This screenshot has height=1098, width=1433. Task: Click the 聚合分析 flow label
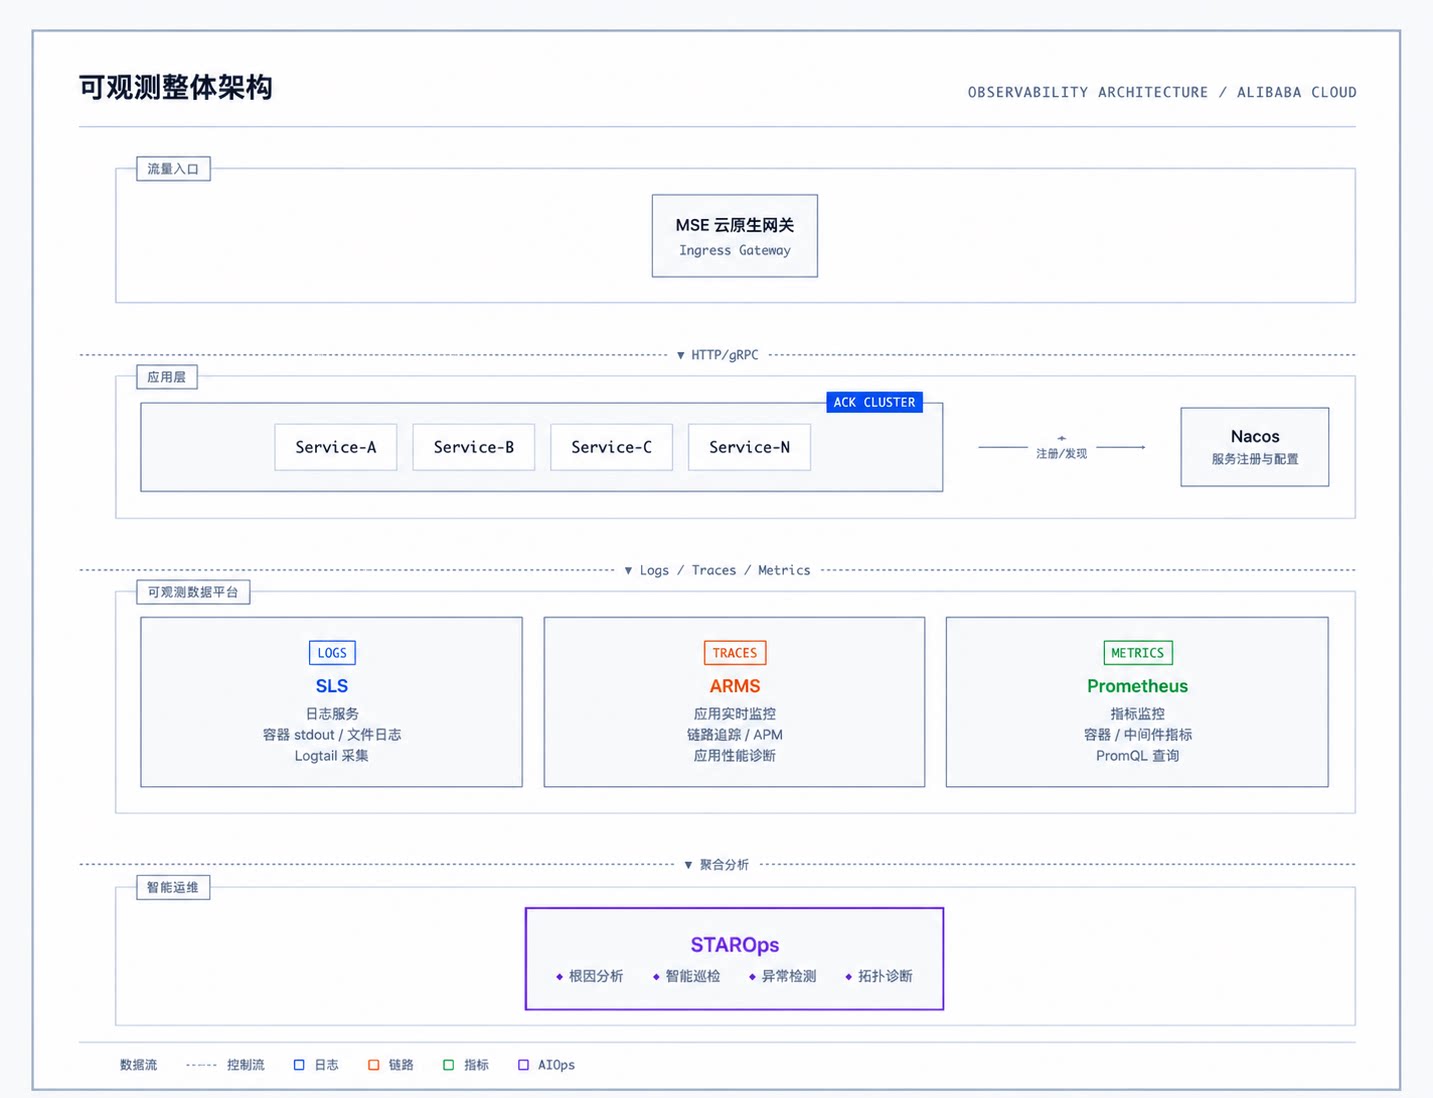point(717,864)
